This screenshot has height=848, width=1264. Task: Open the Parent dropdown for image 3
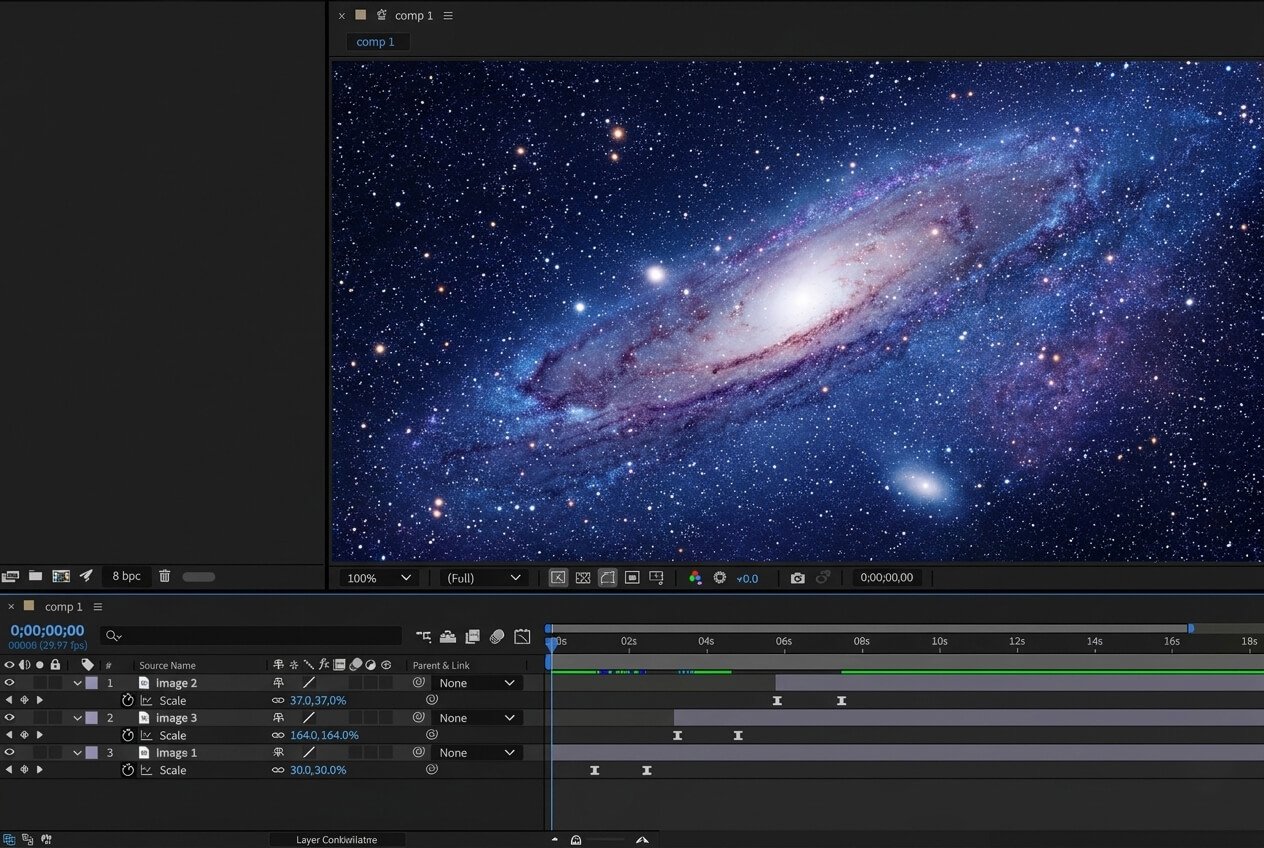(478, 717)
